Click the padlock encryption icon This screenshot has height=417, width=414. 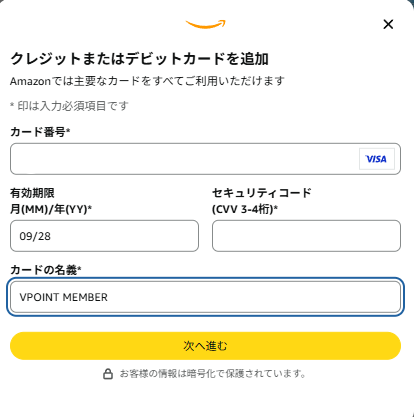108,374
